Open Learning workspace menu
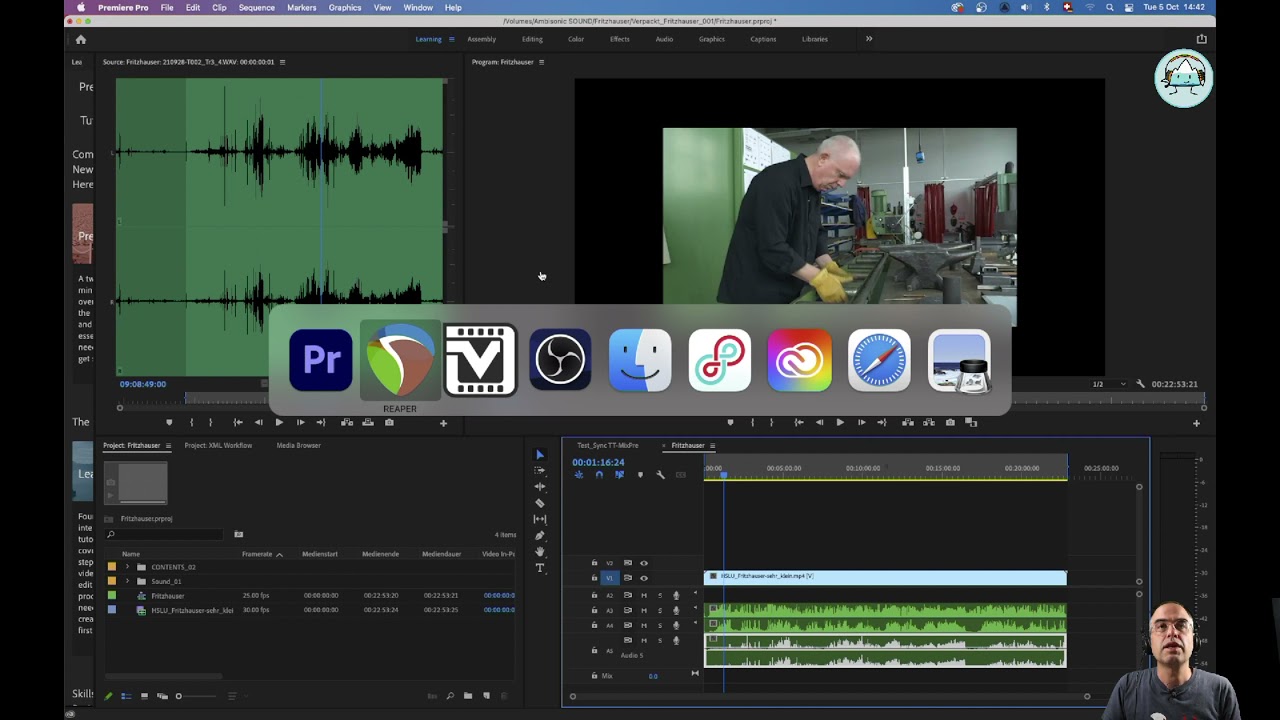Screen dimensions: 1280x720 click(x=451, y=39)
